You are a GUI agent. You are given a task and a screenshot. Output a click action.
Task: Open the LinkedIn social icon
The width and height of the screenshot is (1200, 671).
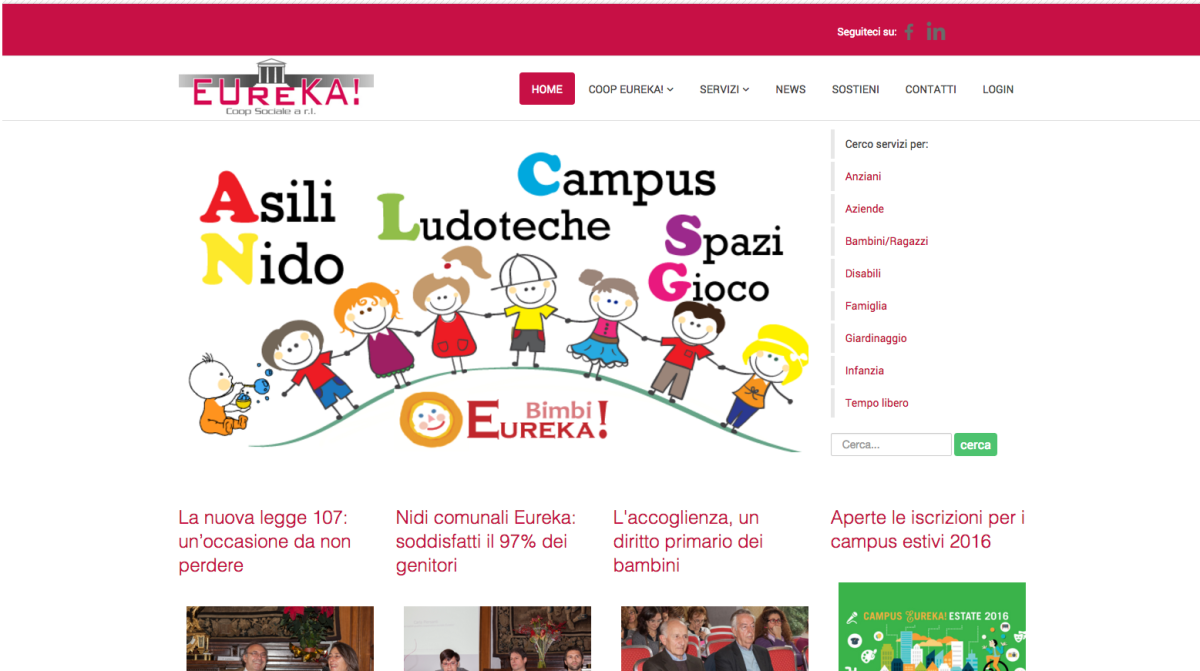[x=936, y=32]
